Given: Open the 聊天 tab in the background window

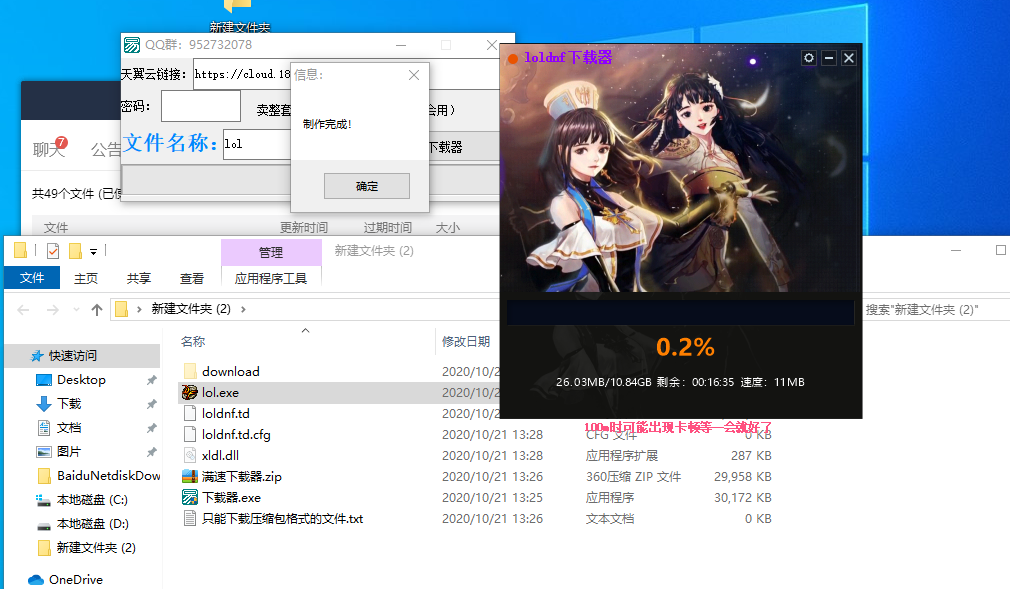Looking at the screenshot, I should click(x=48, y=150).
